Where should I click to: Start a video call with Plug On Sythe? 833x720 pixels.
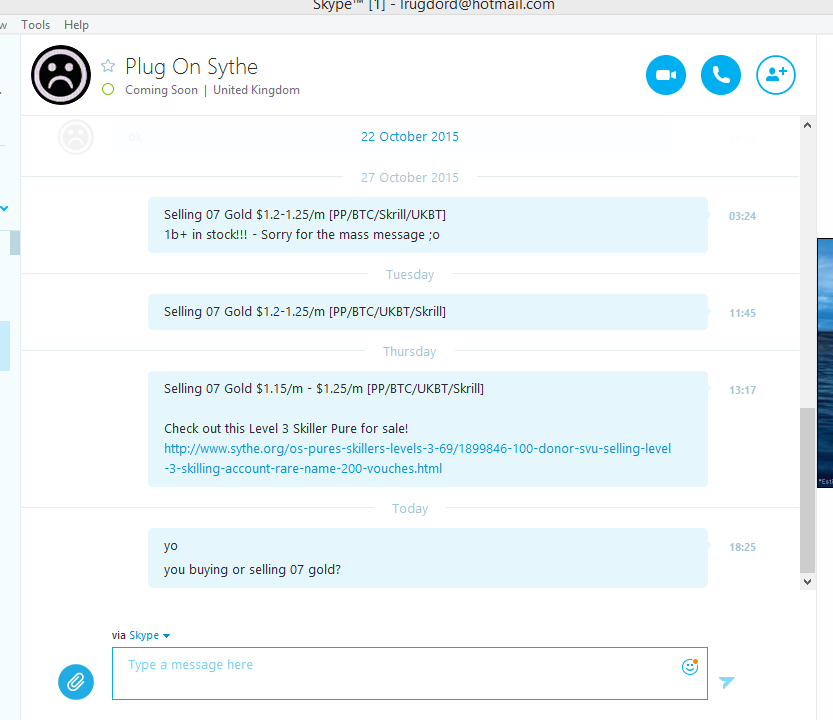(666, 75)
